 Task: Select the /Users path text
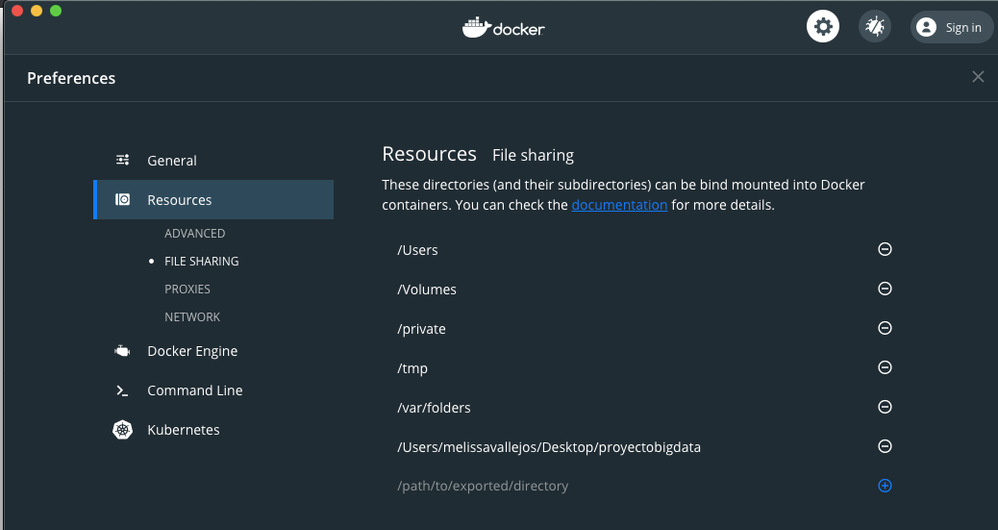point(418,250)
